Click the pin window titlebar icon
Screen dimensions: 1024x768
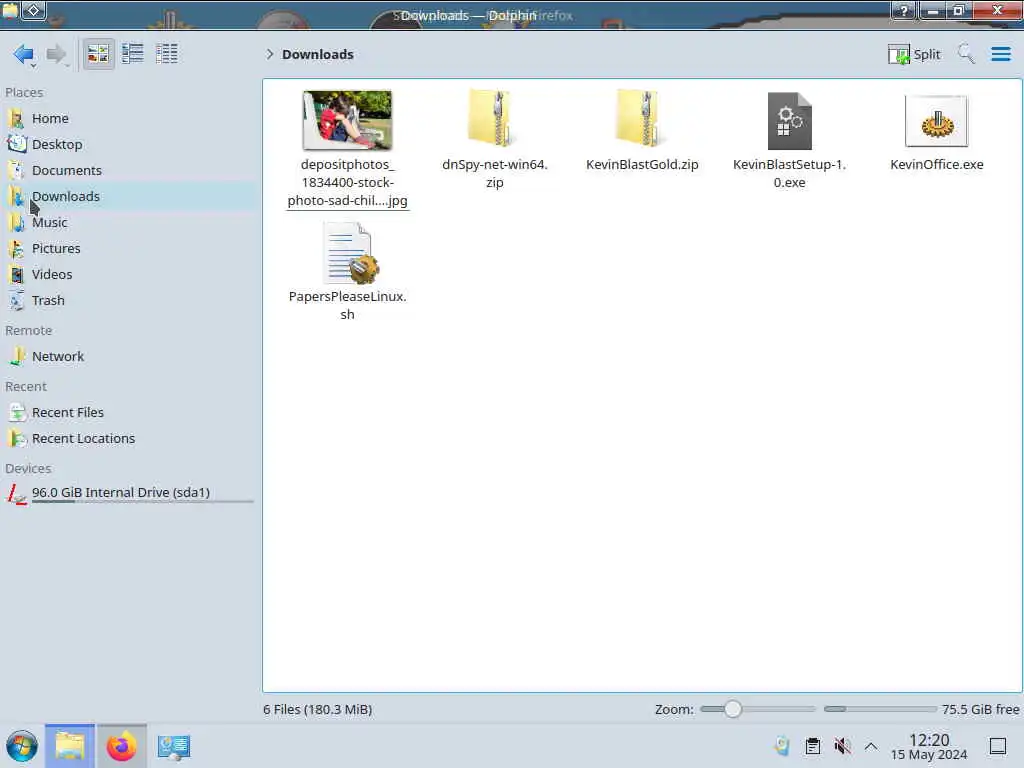pyautogui.click(x=34, y=10)
